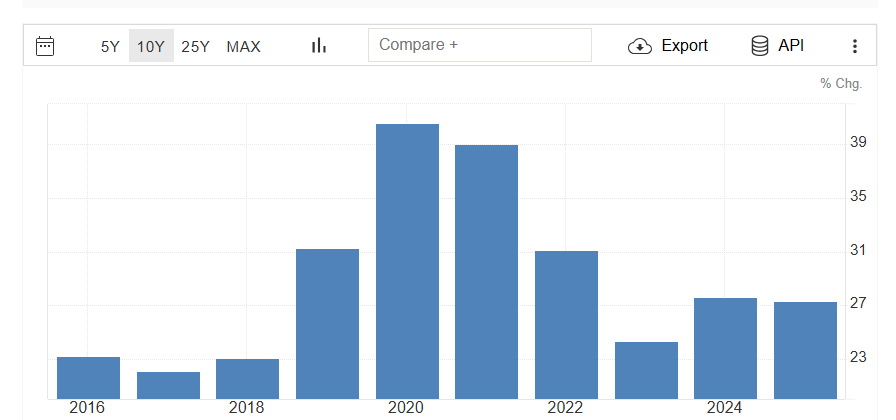Open the chart type bar icon
896x420 pixels.
pos(319,46)
